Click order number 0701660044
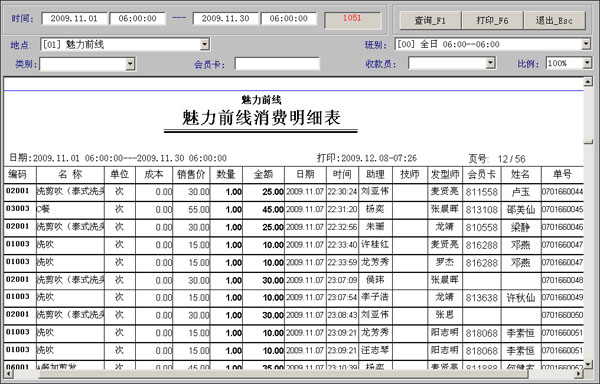 pyautogui.click(x=562, y=192)
